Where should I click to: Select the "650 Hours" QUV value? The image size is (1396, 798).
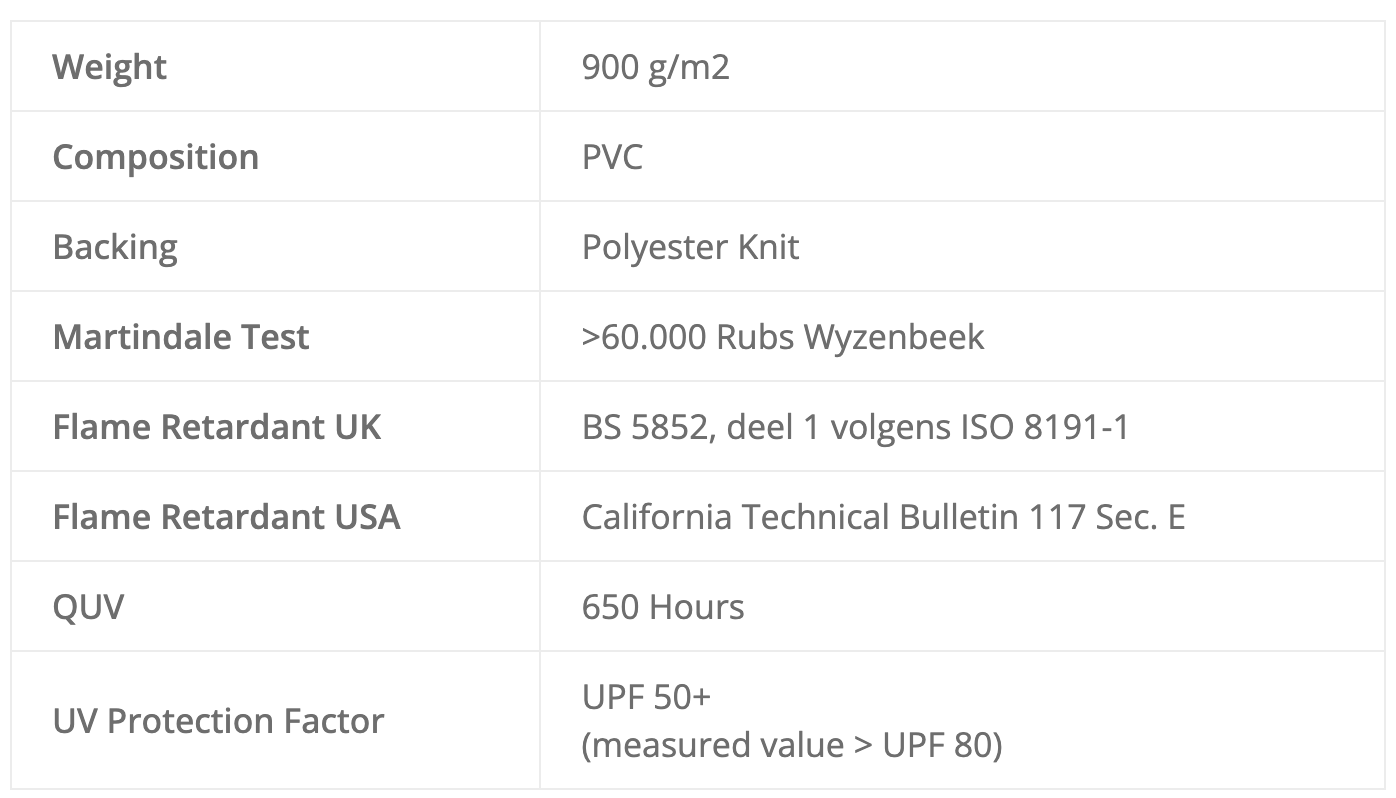pyautogui.click(x=663, y=607)
